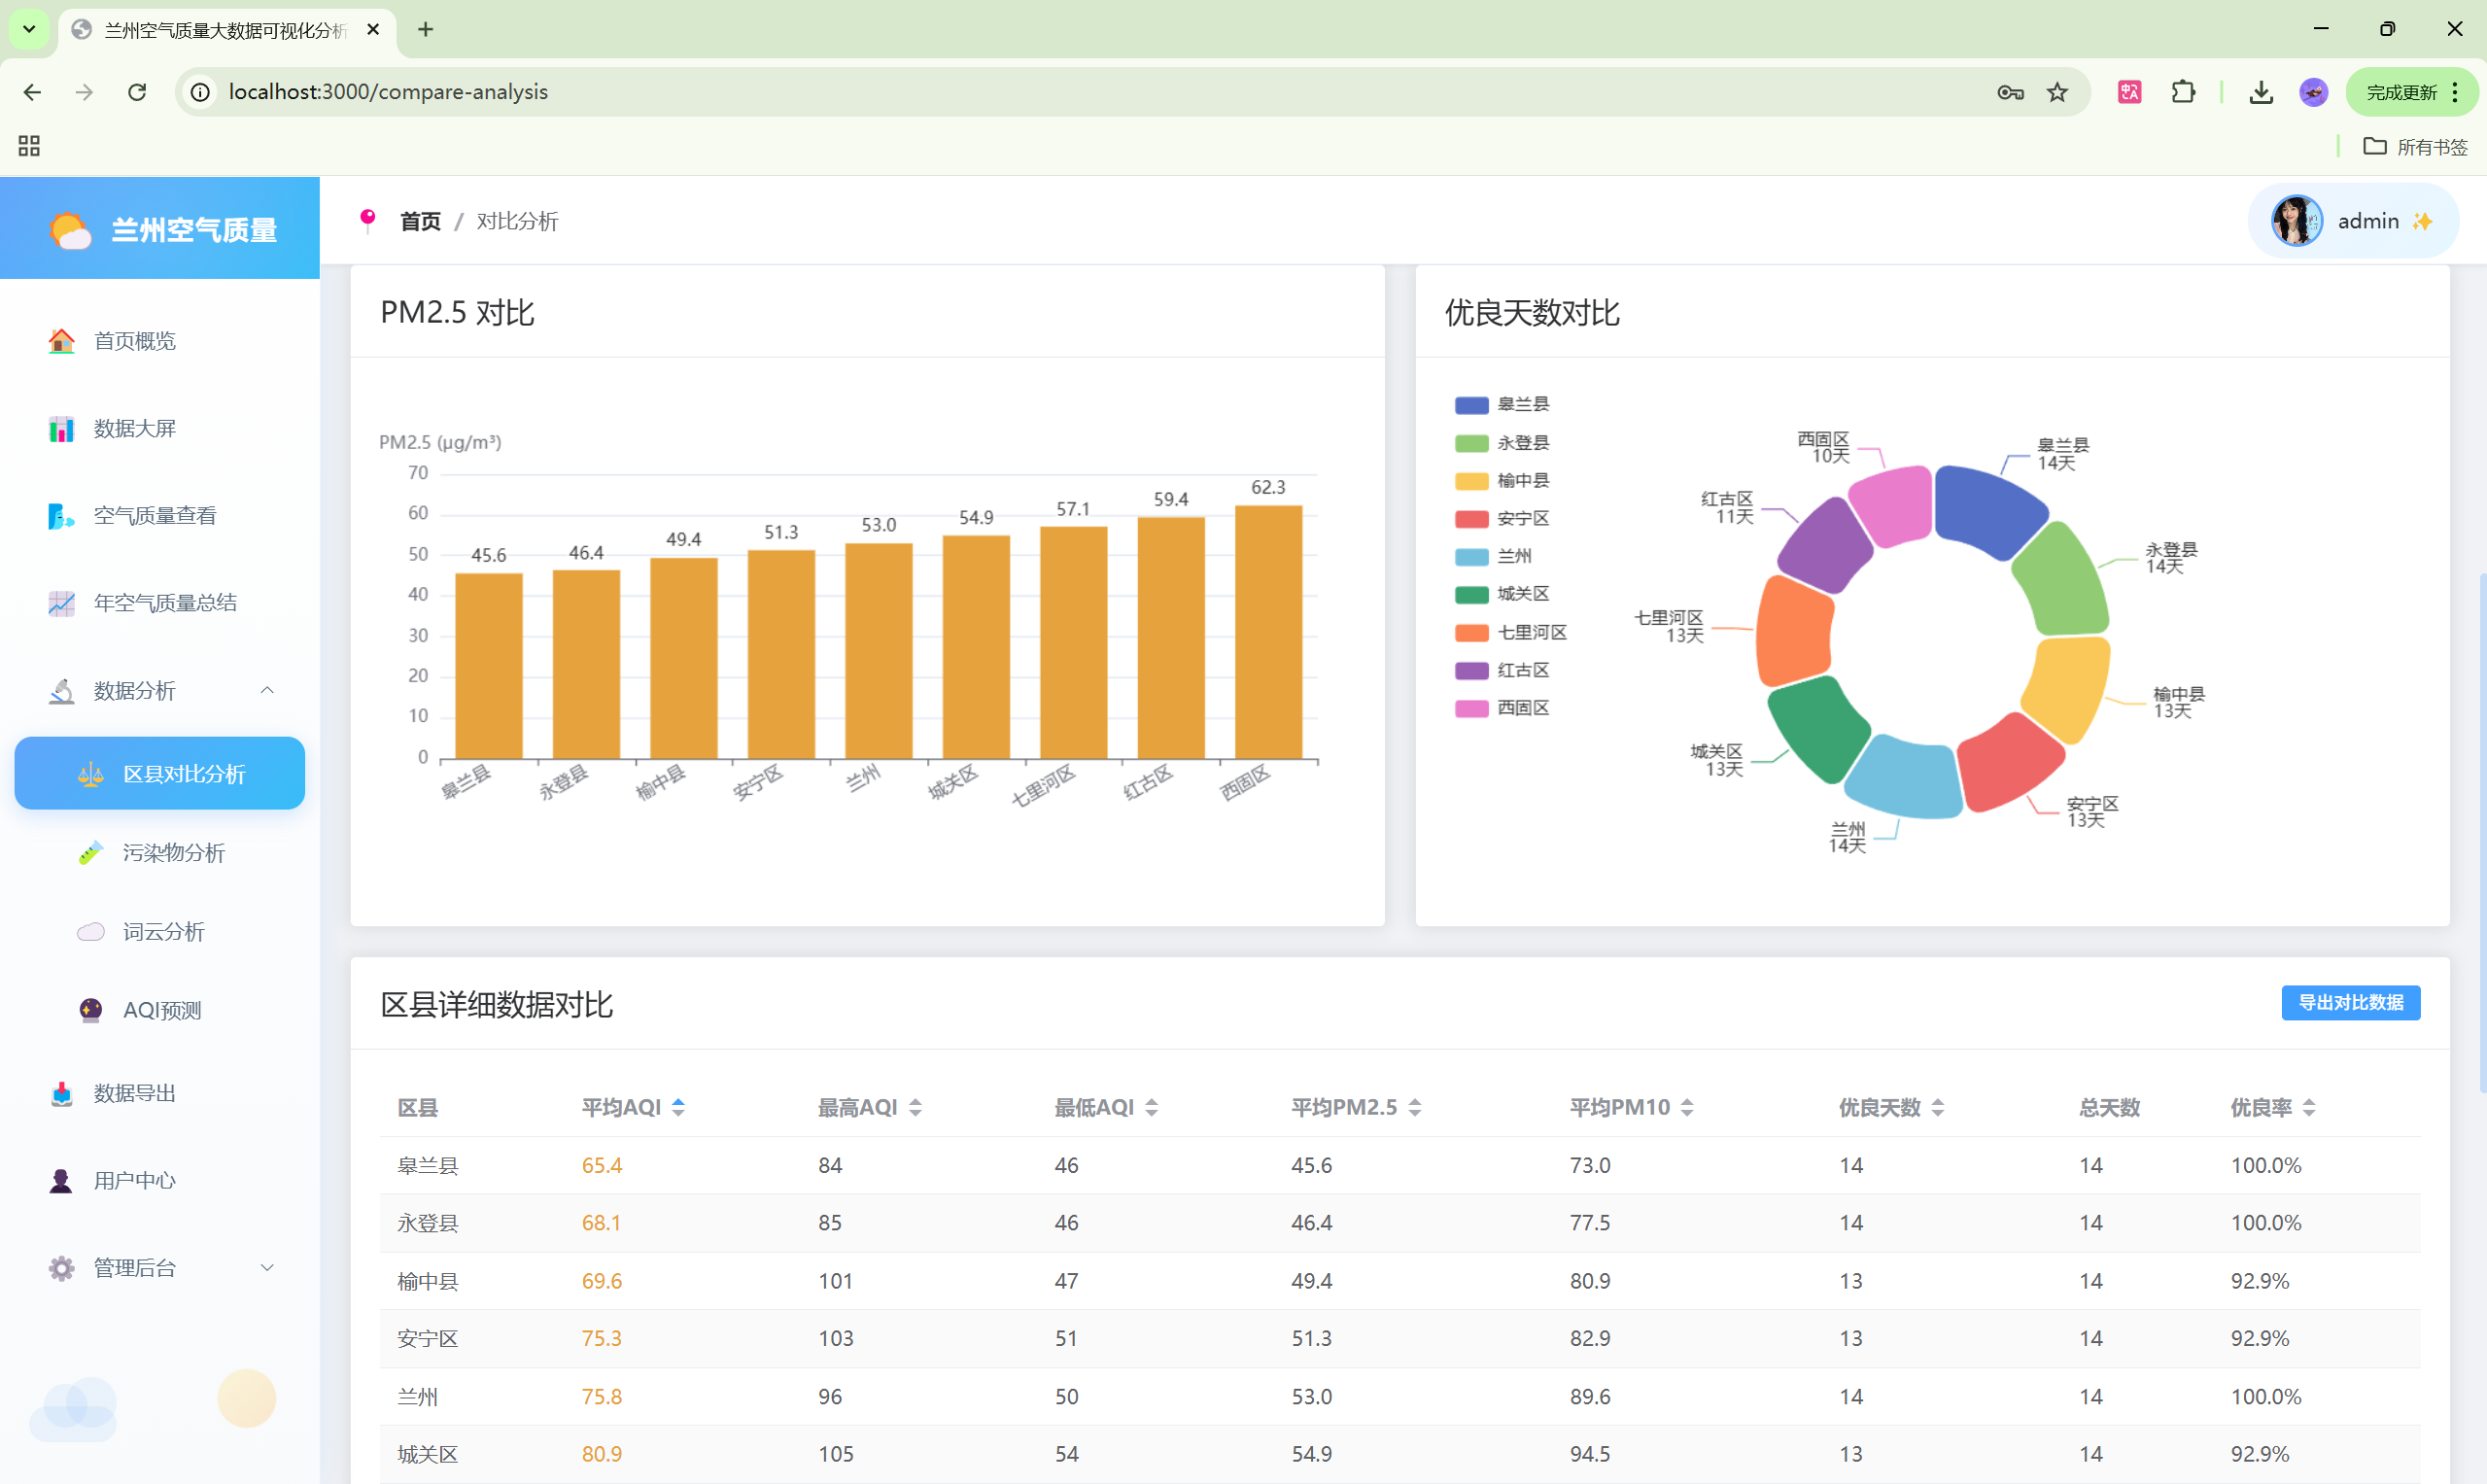Collapse the 数据分析 submenu chevron
The image size is (2487, 1484).
(267, 691)
